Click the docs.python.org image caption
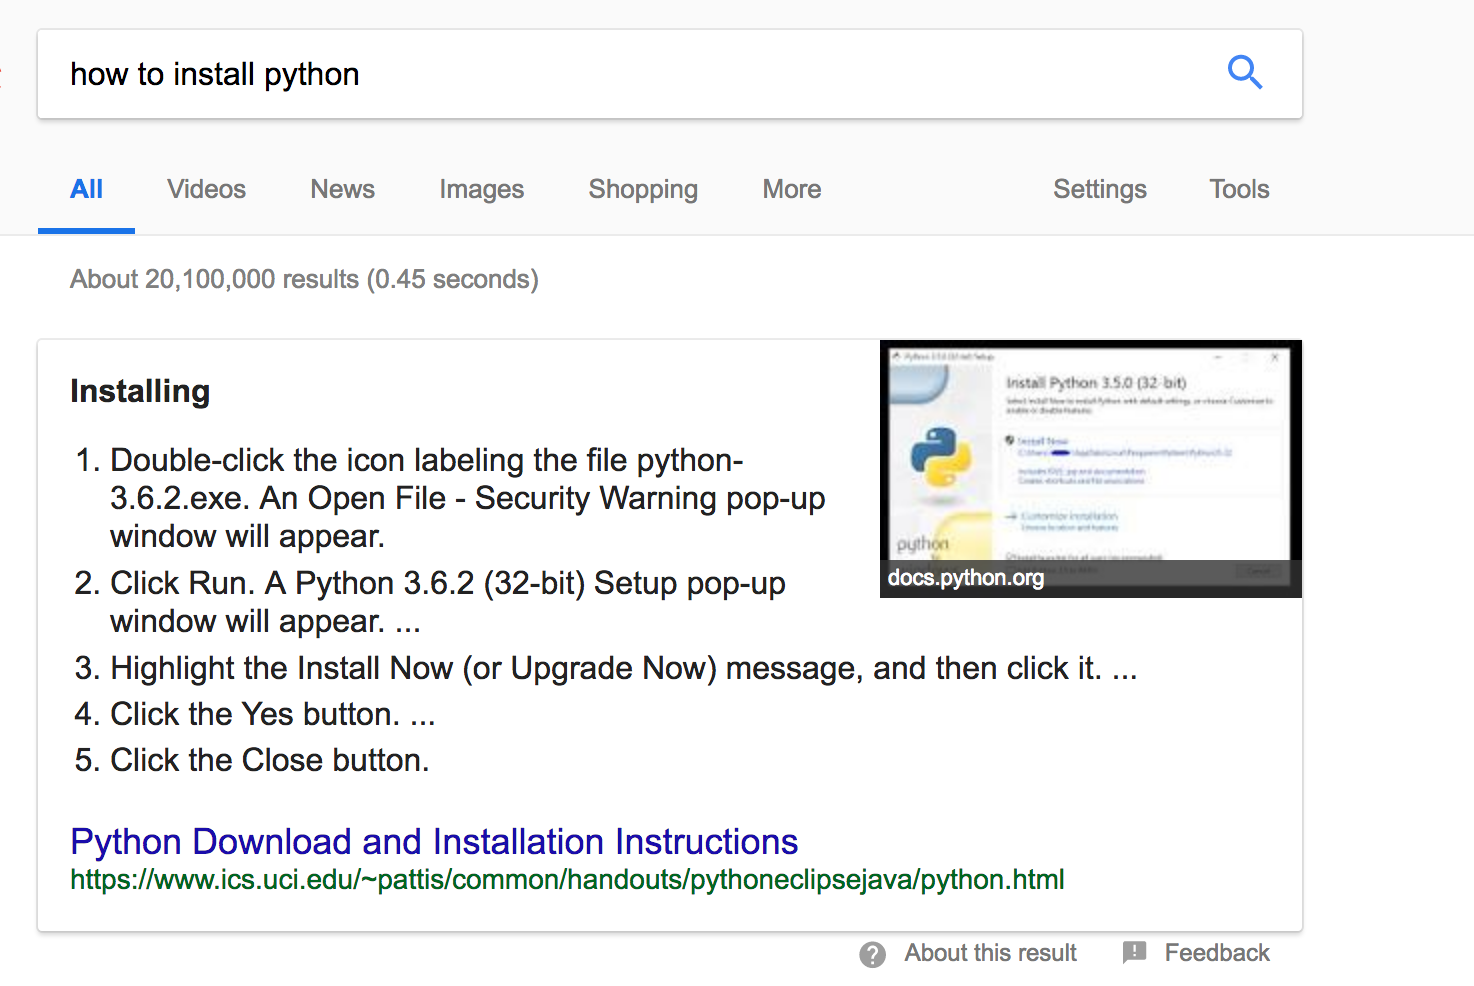Image resolution: width=1474 pixels, height=986 pixels. (966, 578)
